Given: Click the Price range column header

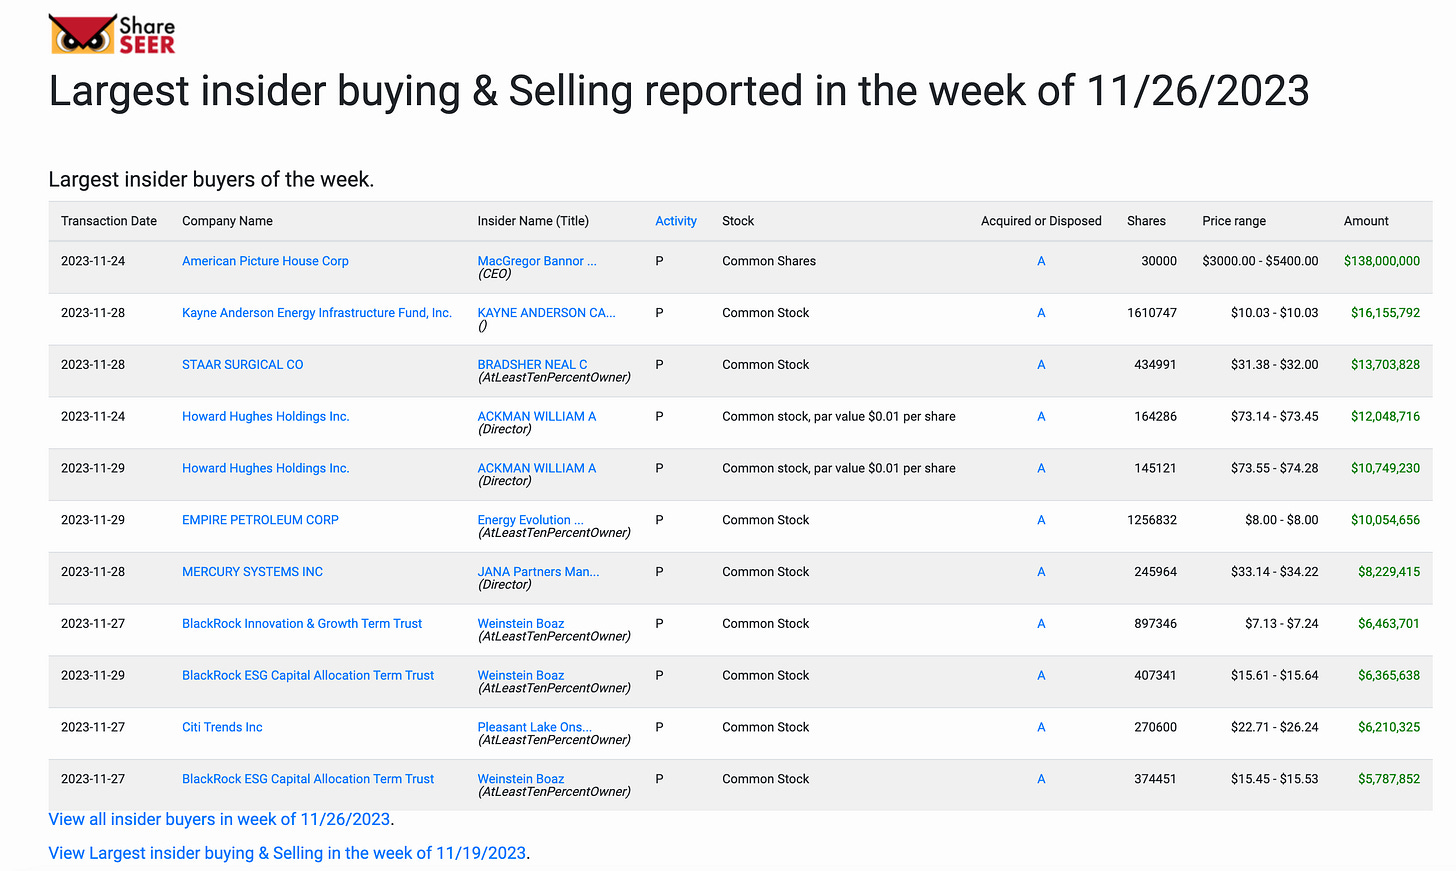Looking at the screenshot, I should click(1234, 221).
